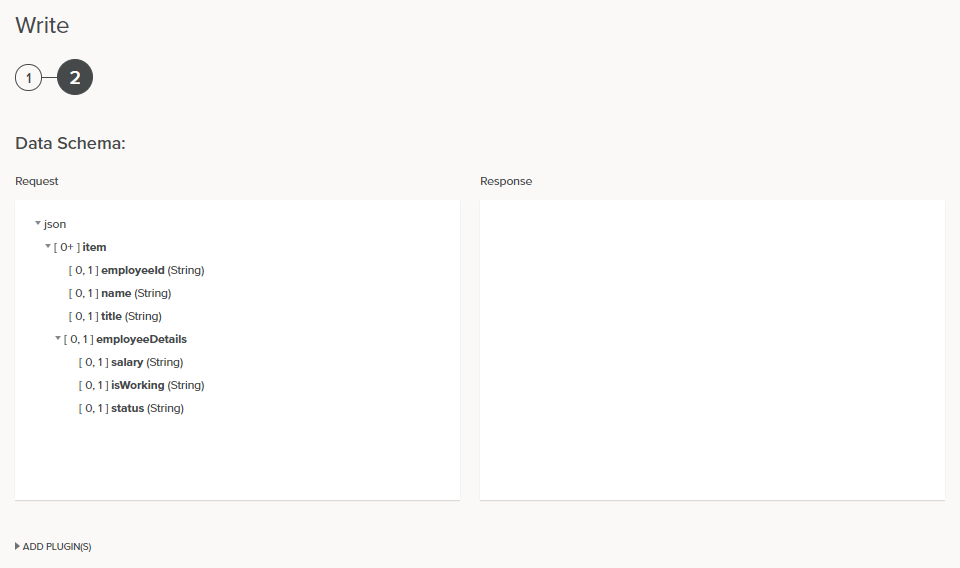Expand the ADD PLUGIN(S) section

[53, 547]
